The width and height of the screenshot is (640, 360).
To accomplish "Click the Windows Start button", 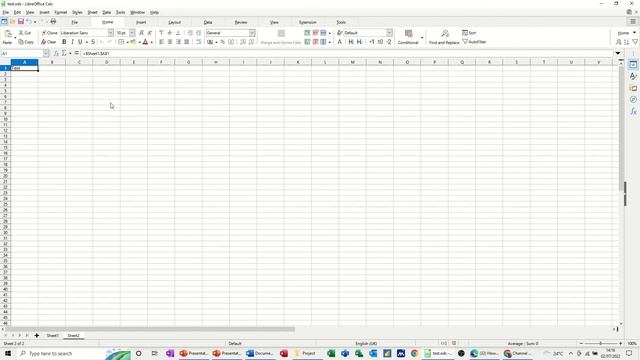I will click(7, 353).
